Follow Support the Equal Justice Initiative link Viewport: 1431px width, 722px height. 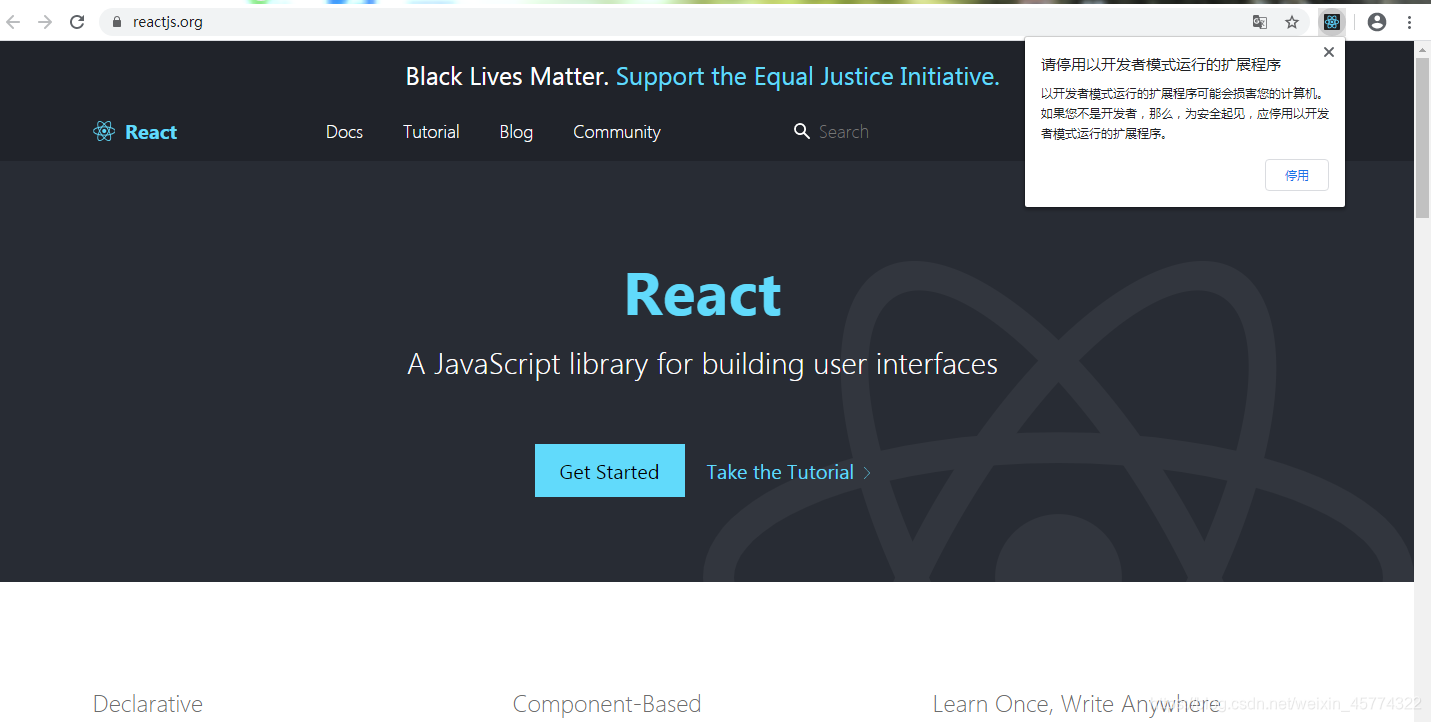click(808, 77)
